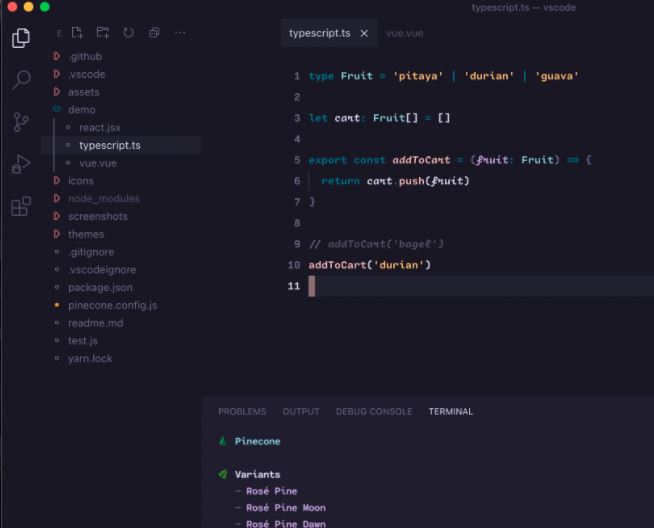Click the cart.push(fruit) return statement
Viewport: 654px width, 528px height.
pos(395,181)
